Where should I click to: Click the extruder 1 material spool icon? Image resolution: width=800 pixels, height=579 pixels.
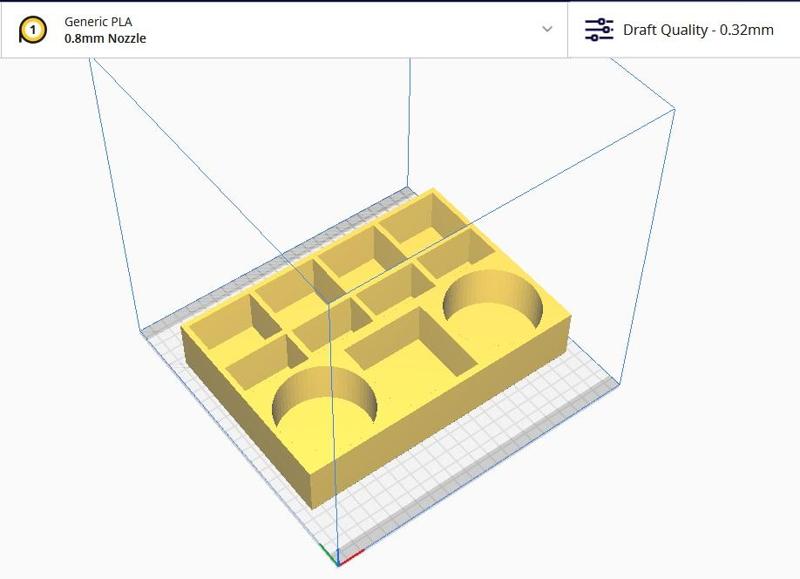33,30
